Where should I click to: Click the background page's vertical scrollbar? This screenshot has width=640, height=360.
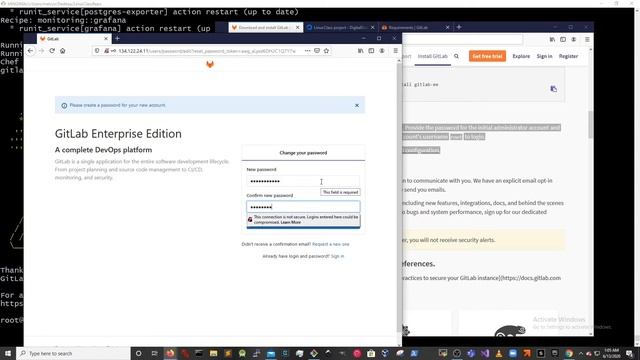pyautogui.click(x=591, y=124)
